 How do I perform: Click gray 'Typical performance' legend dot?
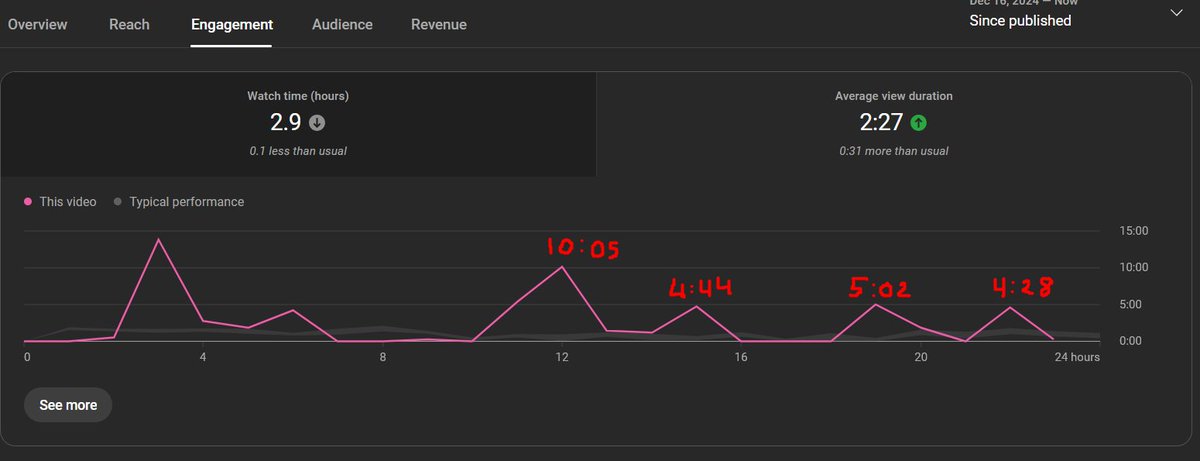(x=118, y=202)
